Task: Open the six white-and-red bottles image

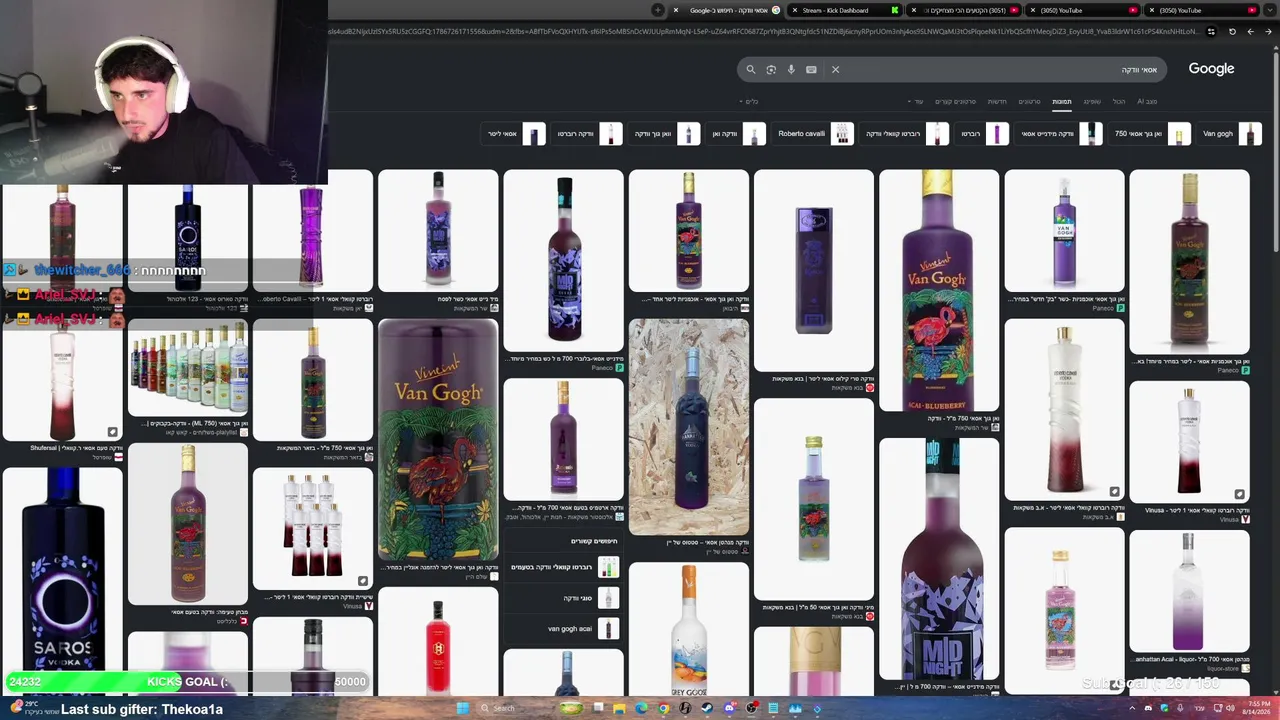Action: coord(313,528)
